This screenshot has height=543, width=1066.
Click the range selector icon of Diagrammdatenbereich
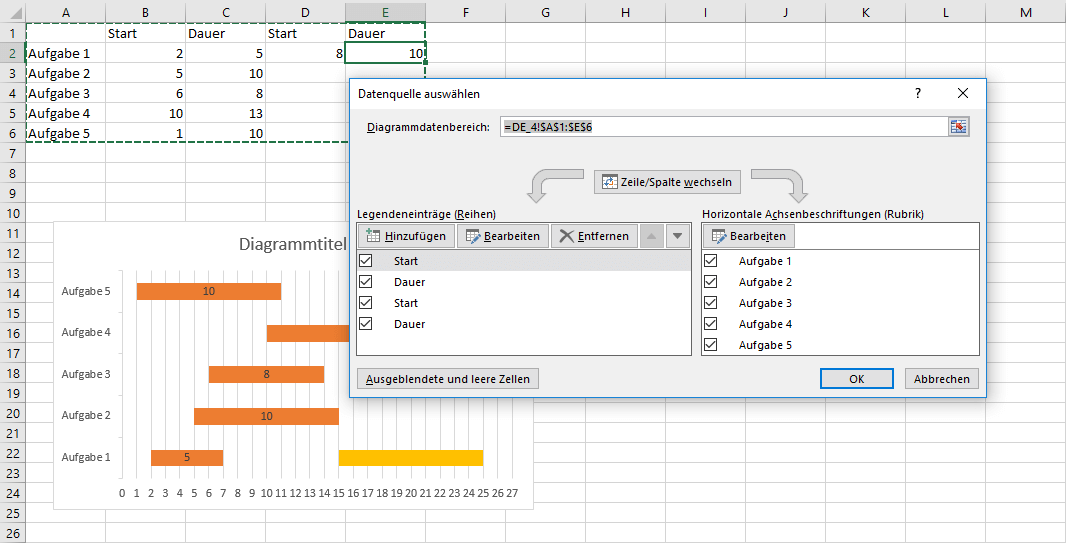[x=959, y=127]
